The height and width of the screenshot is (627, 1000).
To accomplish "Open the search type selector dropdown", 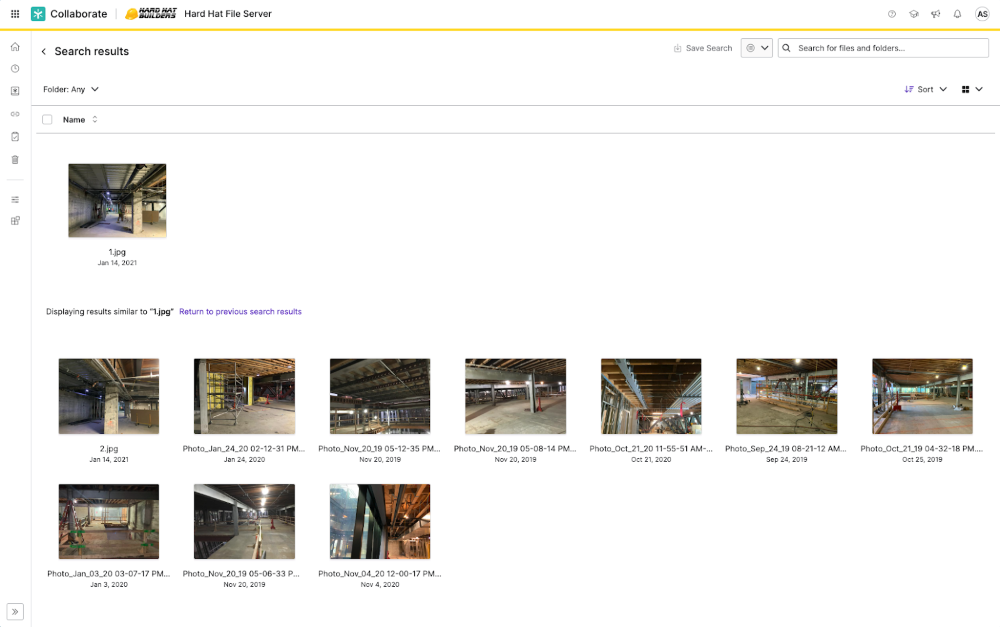I will [x=756, y=48].
